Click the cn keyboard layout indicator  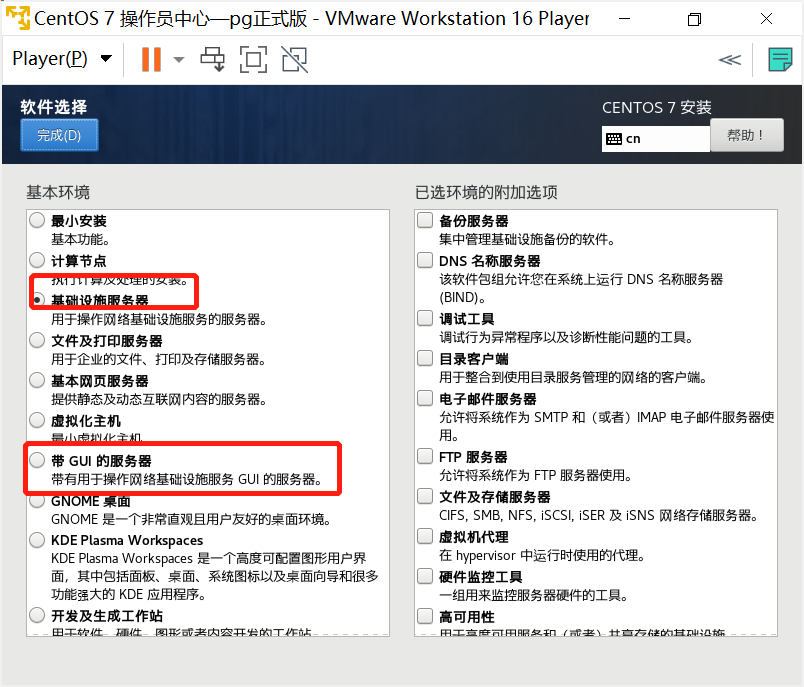click(x=655, y=138)
